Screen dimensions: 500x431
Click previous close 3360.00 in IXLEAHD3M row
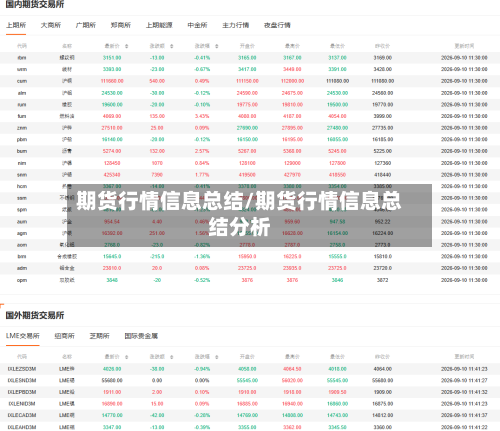coord(382,427)
